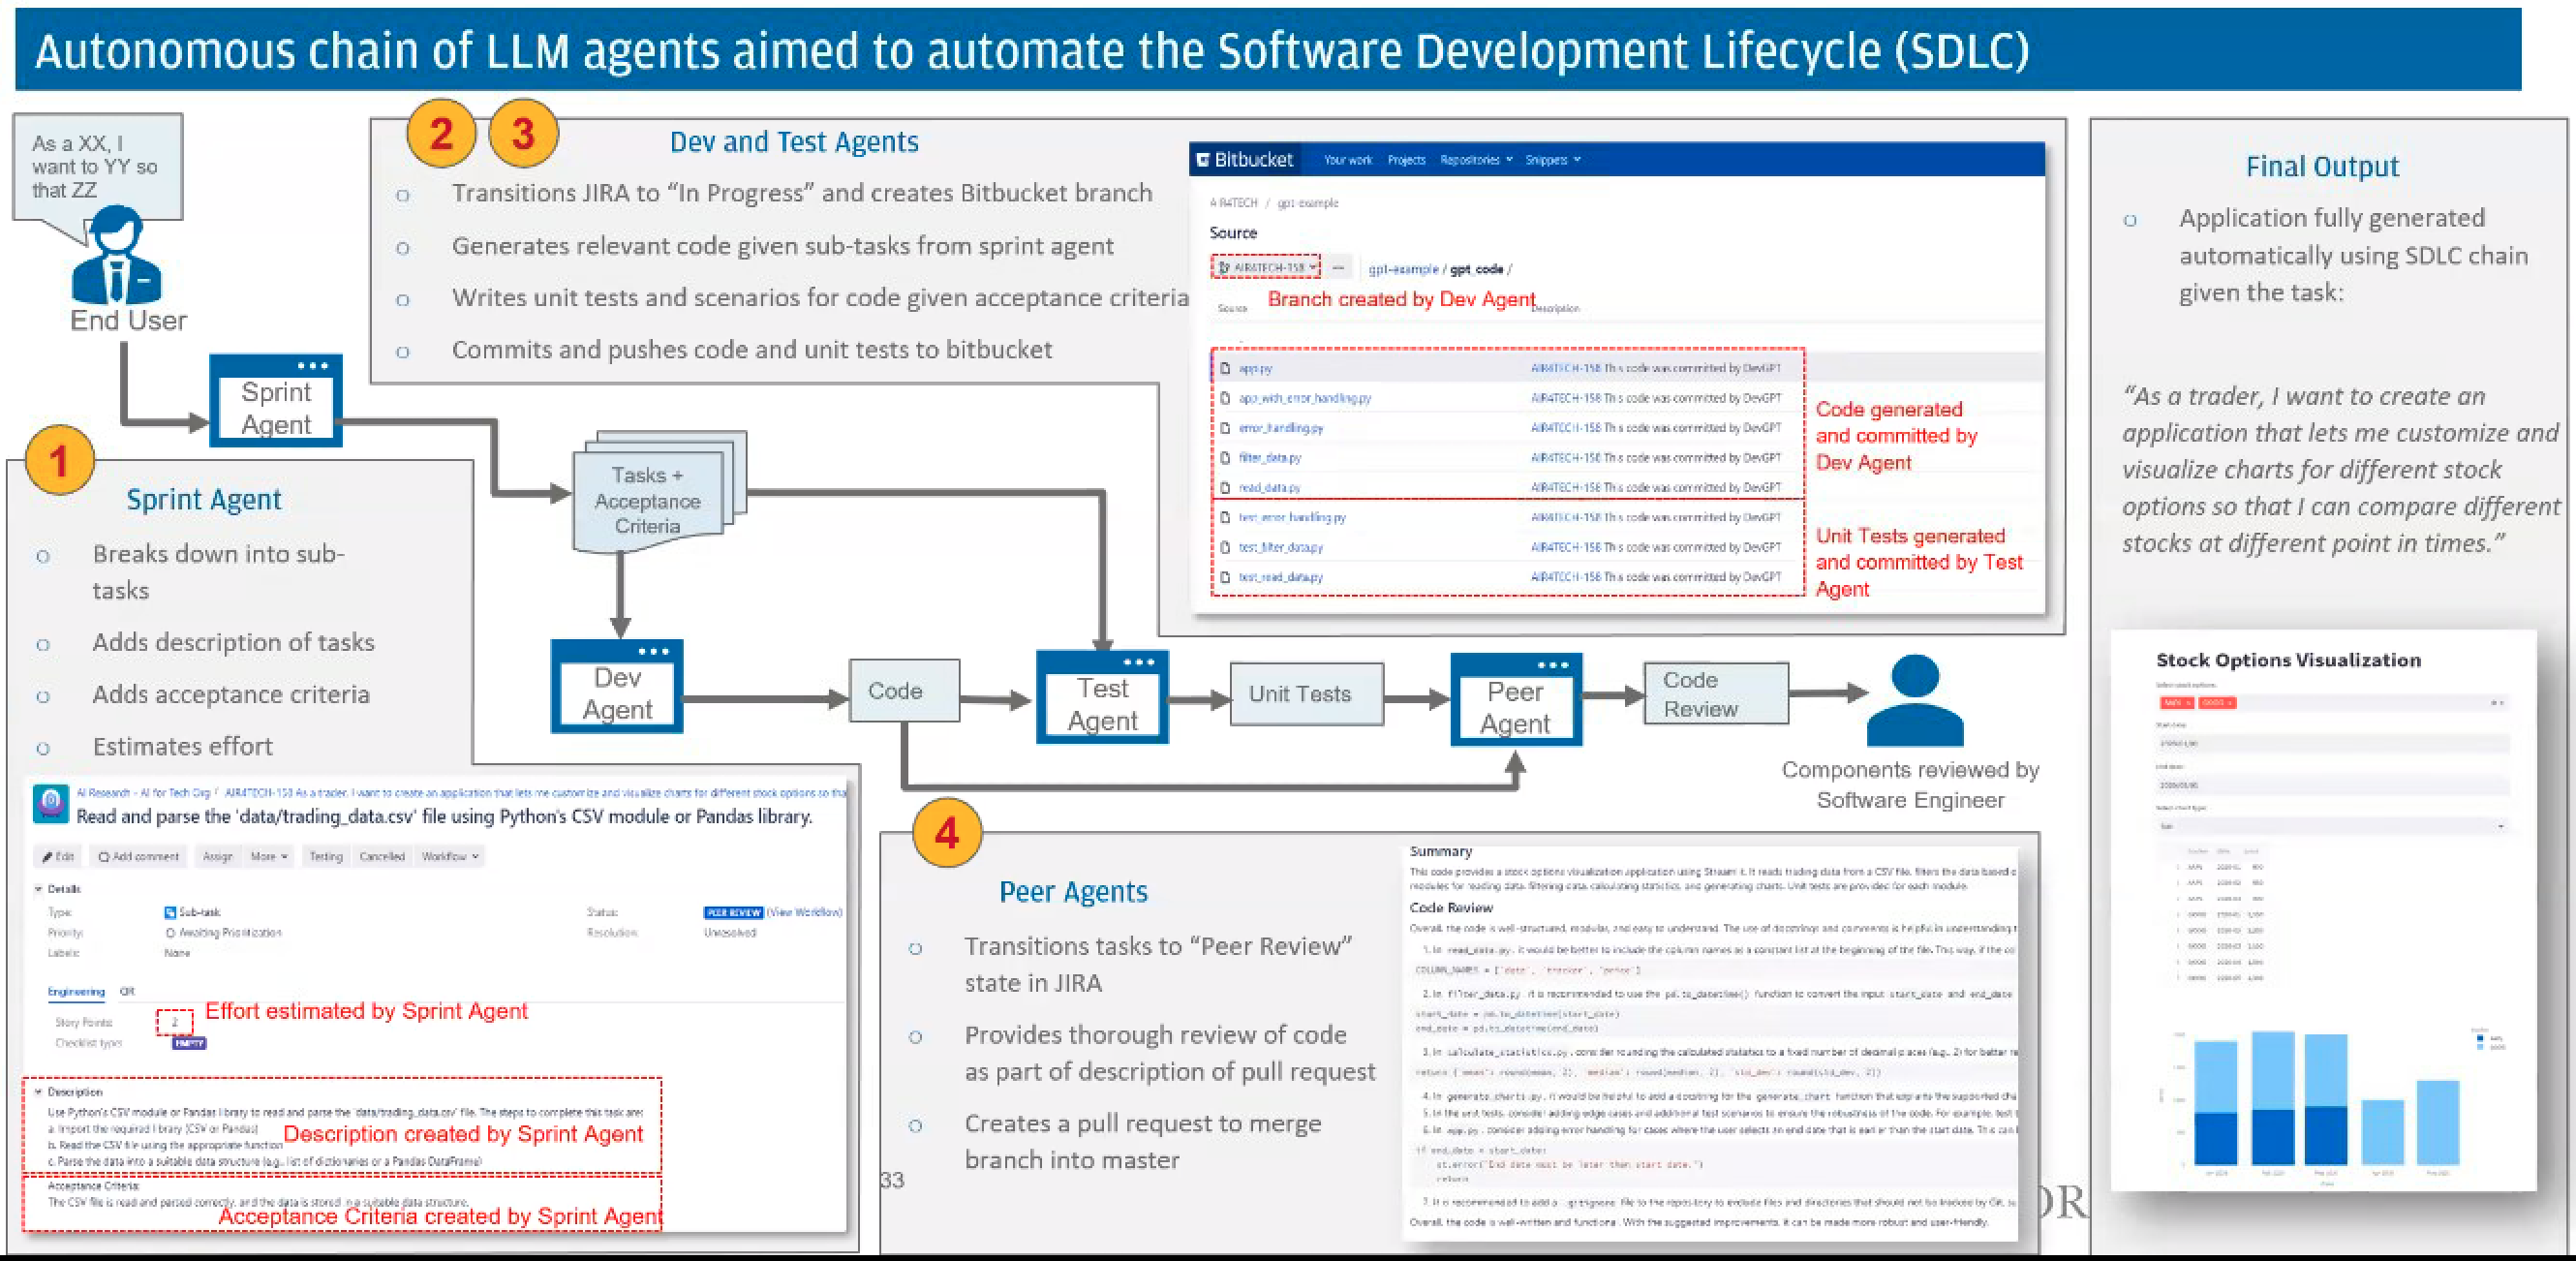The image size is (2576, 1261).
Task: Expand the Snippets dropdown in Bitbucket
Action: point(1552,160)
